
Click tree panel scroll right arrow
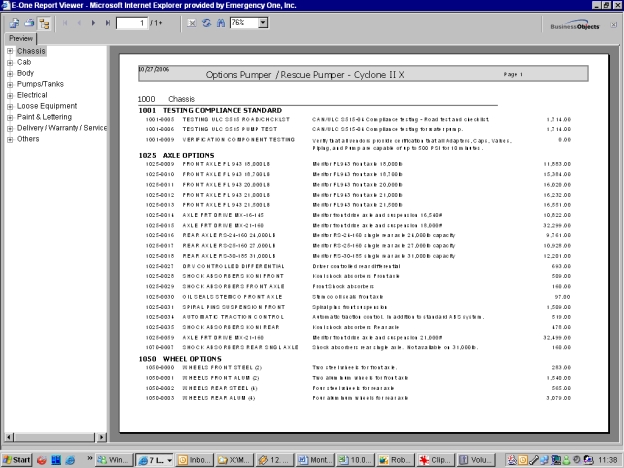[x=102, y=437]
